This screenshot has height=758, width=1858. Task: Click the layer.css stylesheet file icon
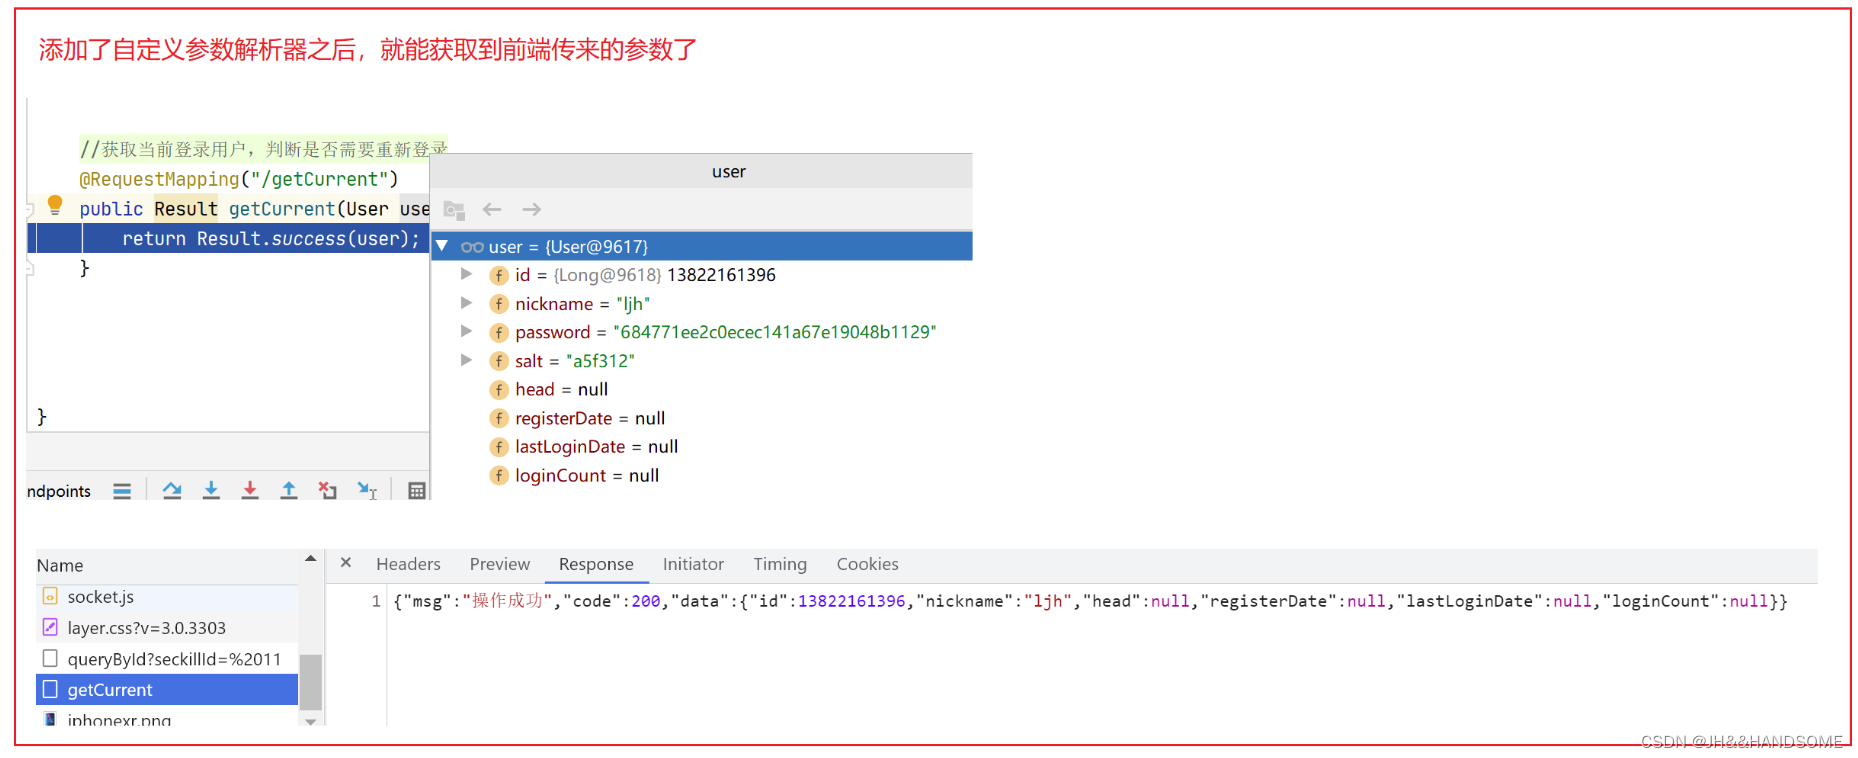pos(50,627)
